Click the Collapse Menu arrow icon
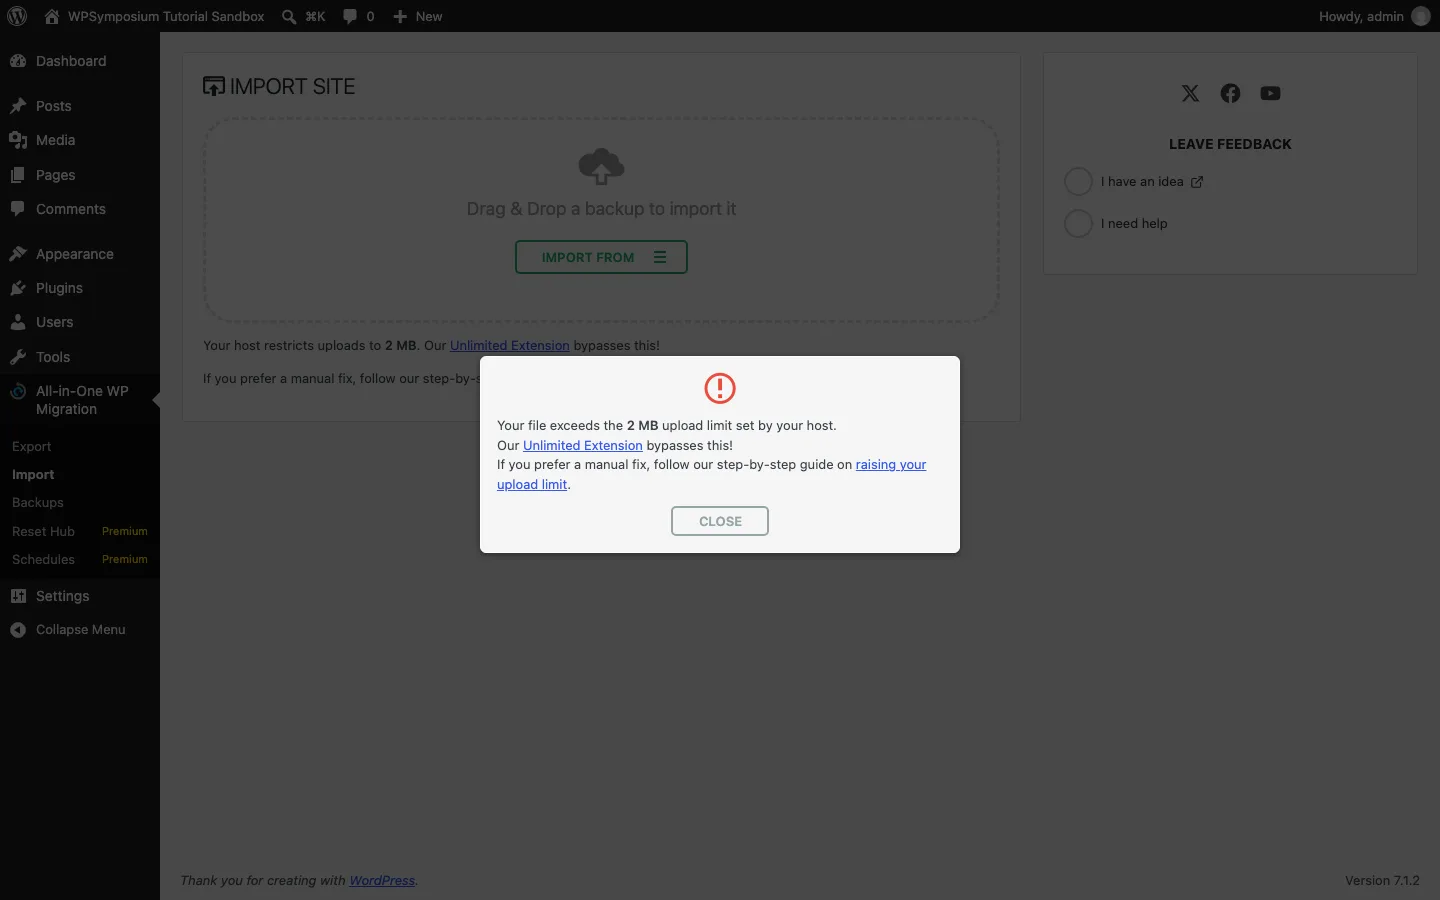The image size is (1440, 900). click(18, 630)
